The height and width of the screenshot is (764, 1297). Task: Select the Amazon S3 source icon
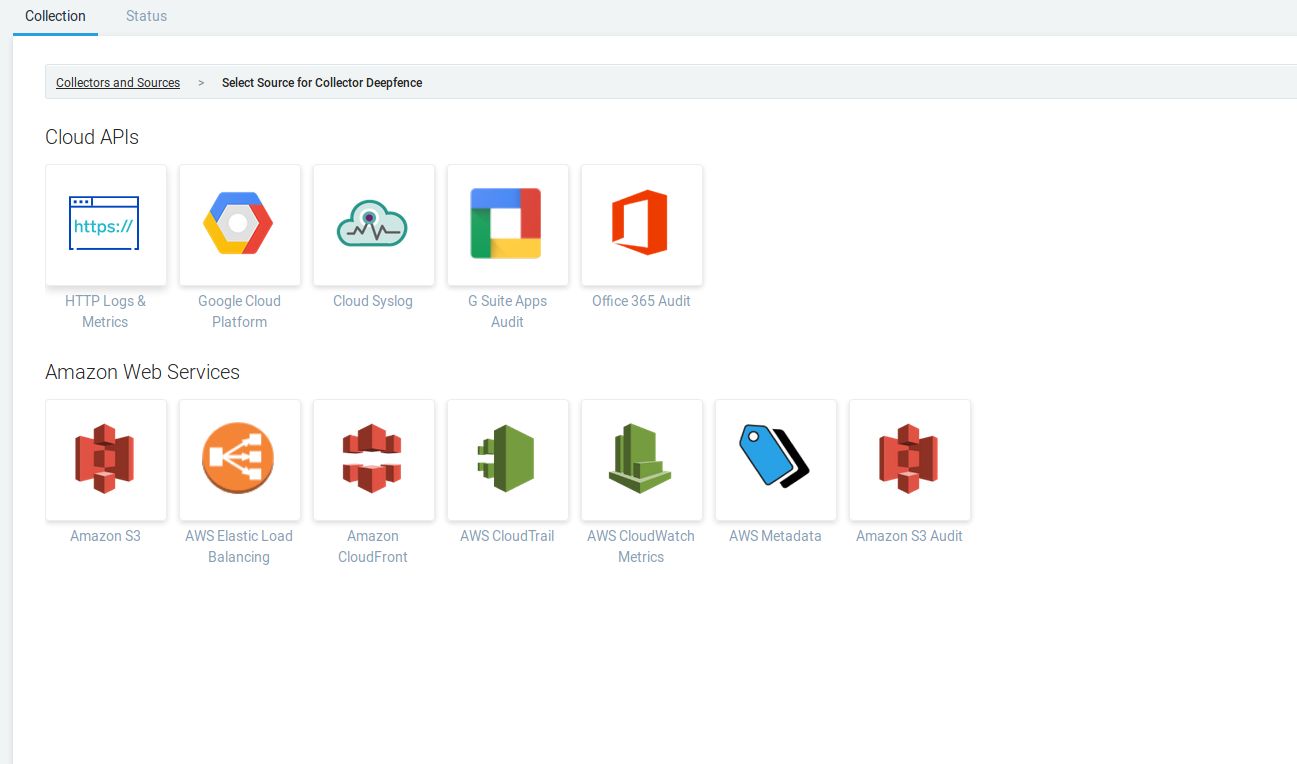106,460
